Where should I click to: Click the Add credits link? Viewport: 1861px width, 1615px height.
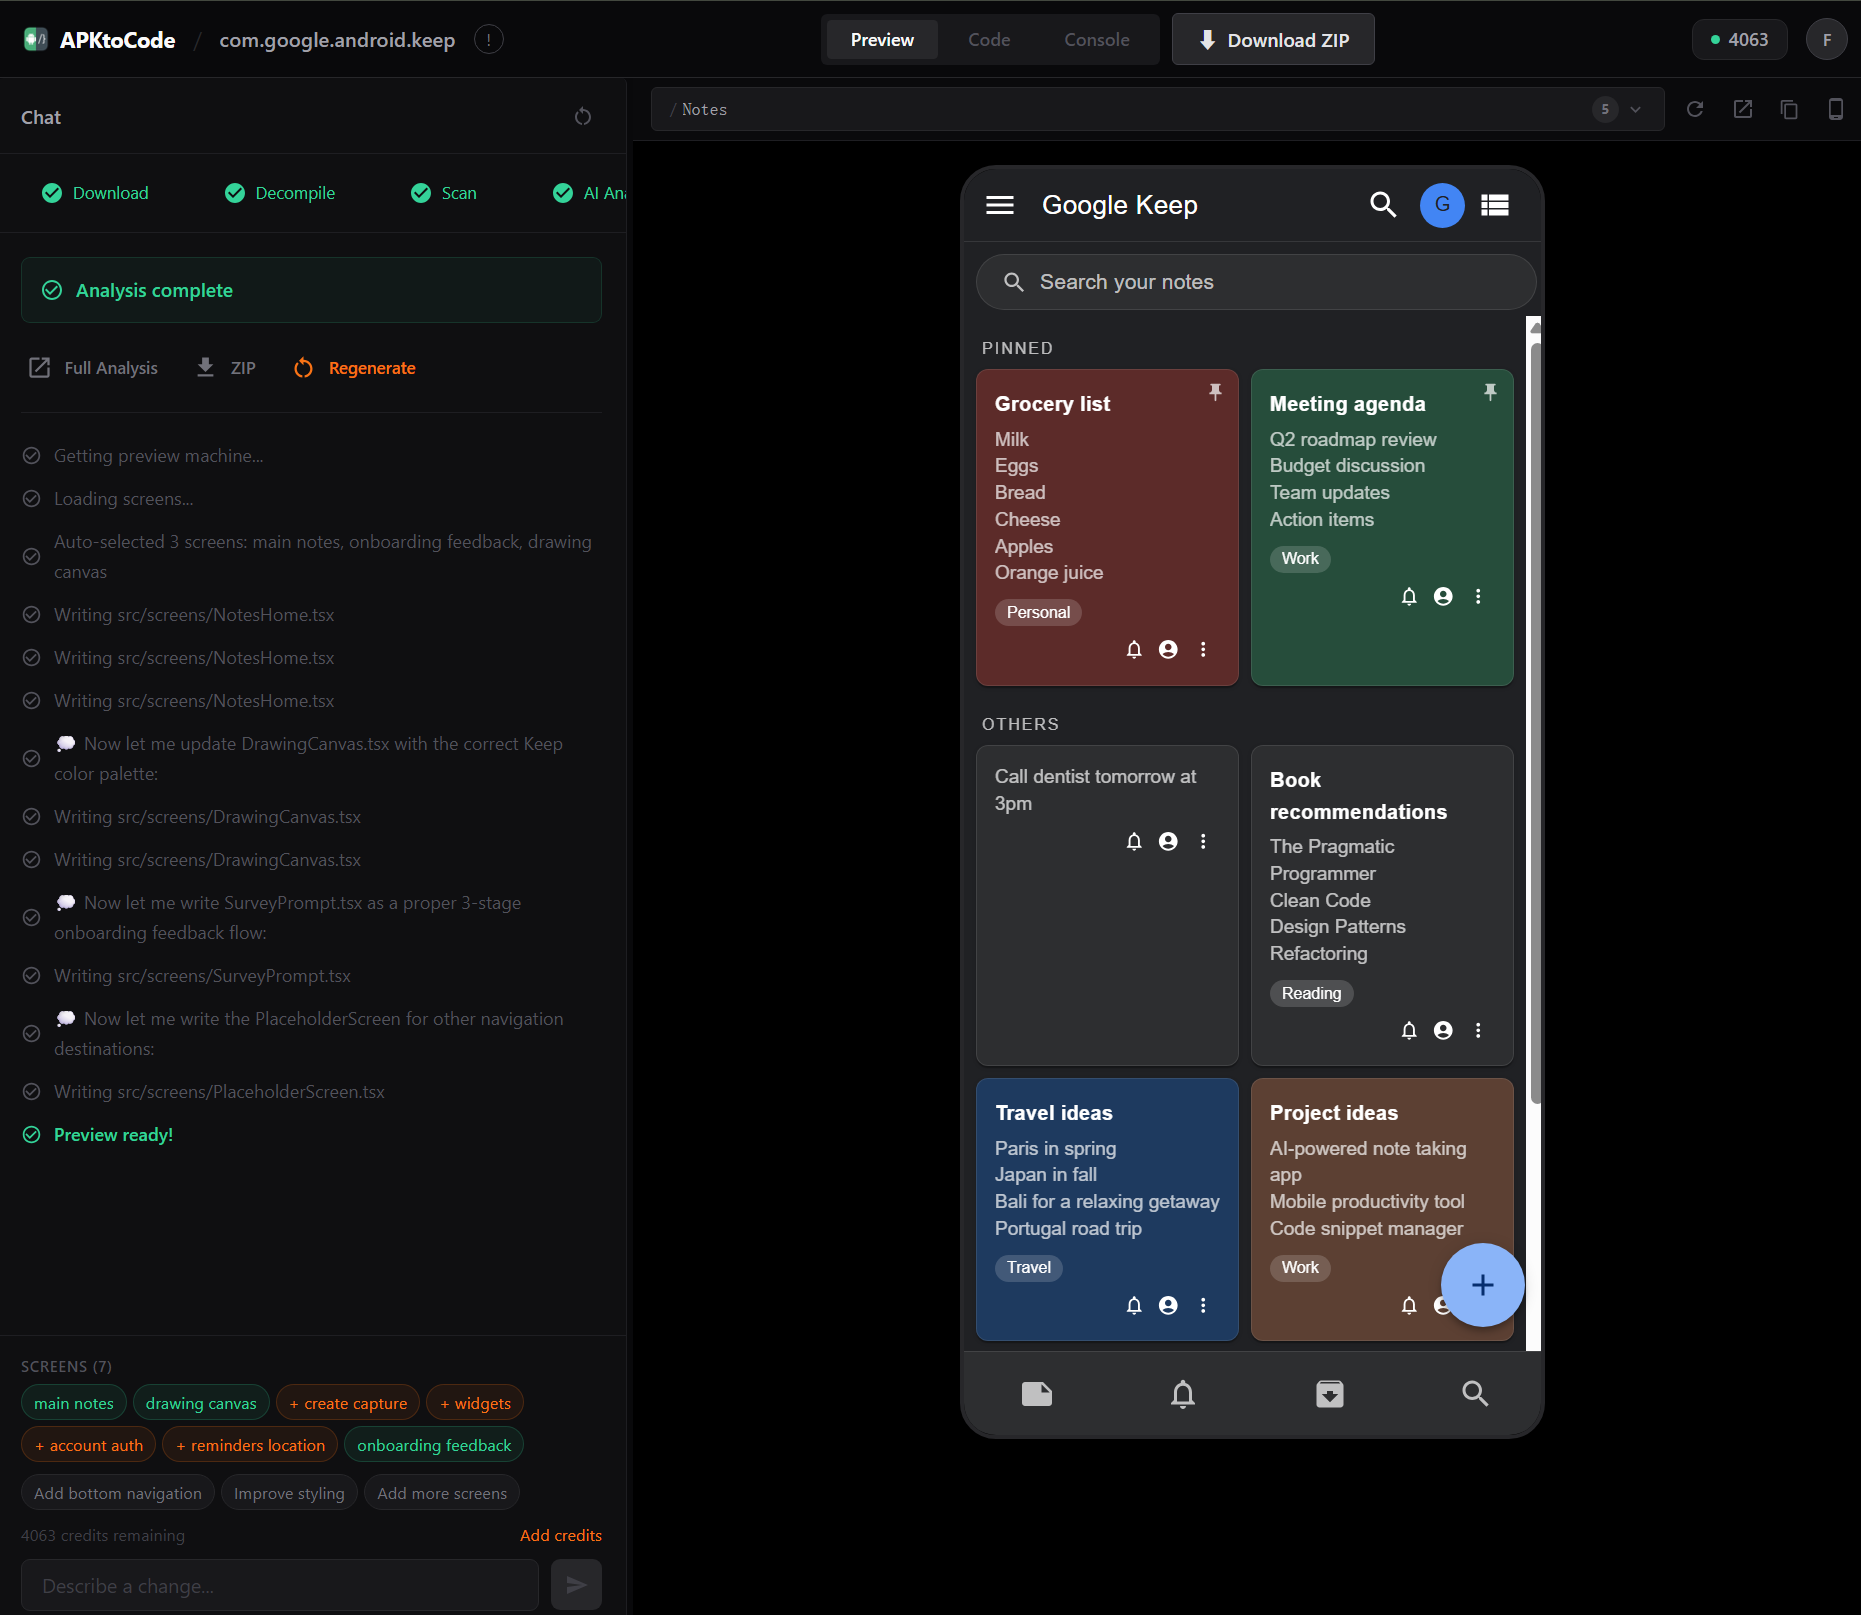[x=560, y=1535]
